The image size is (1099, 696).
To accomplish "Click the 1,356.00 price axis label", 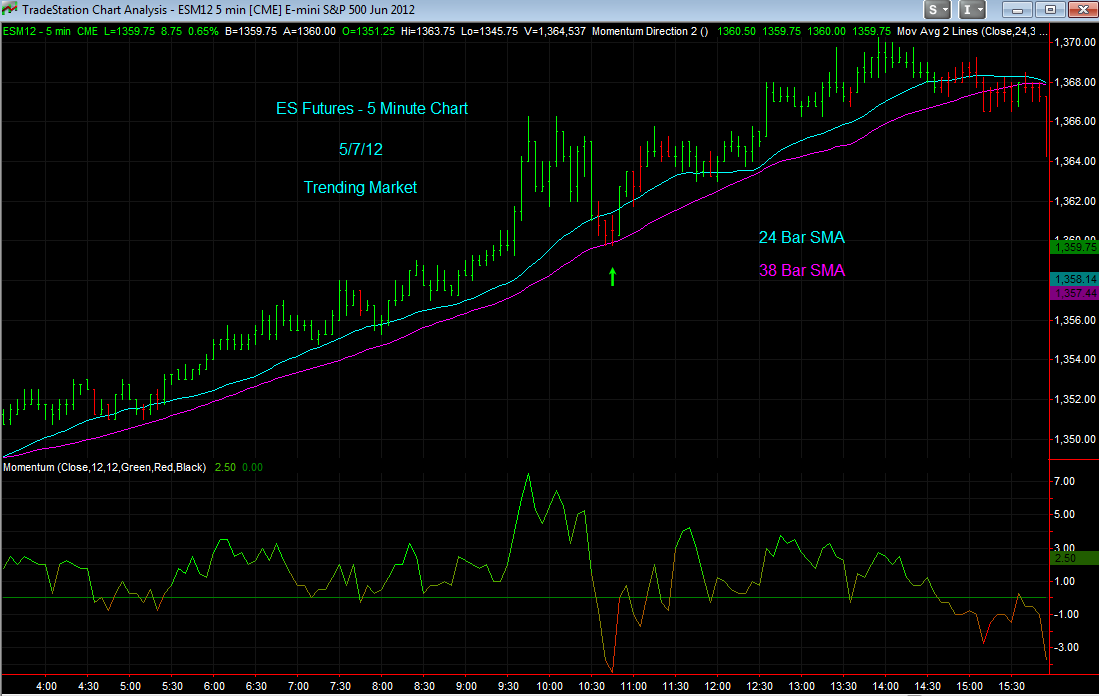I will [x=1074, y=320].
